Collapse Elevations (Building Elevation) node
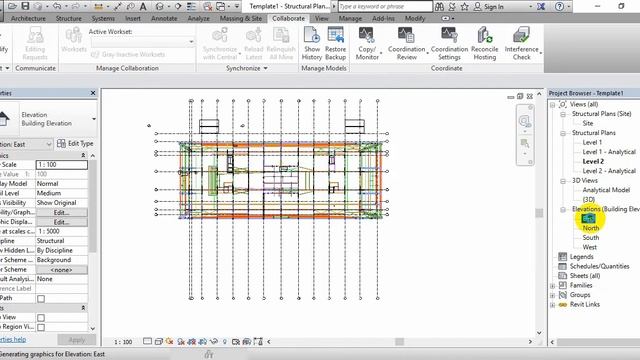This screenshot has height=360, width=640. point(563,209)
